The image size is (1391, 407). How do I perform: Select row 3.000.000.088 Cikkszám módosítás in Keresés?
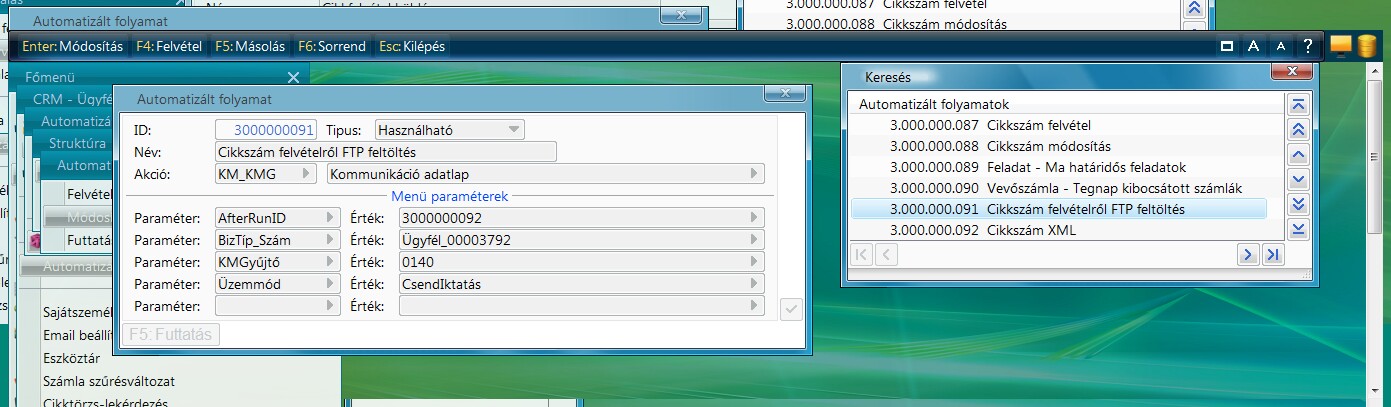click(1058, 146)
